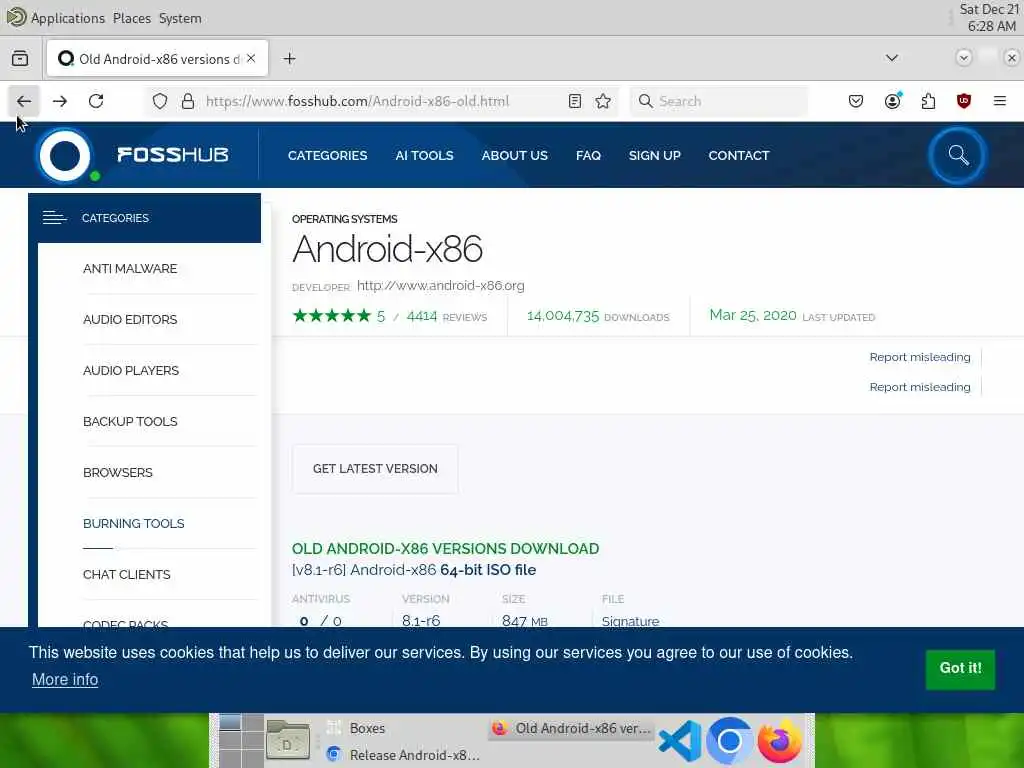This screenshot has width=1024, height=768.
Task: Click OPERATING SYSTEMS category label
Action: [x=344, y=219]
